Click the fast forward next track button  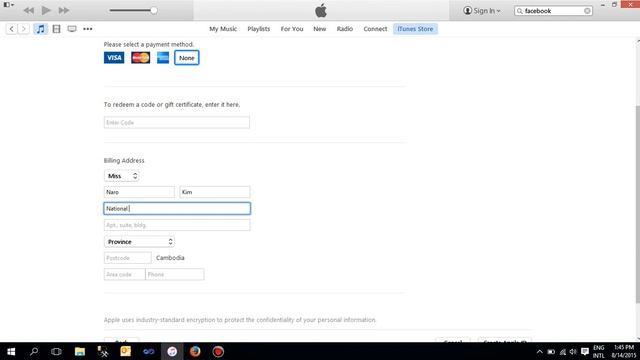tap(63, 10)
